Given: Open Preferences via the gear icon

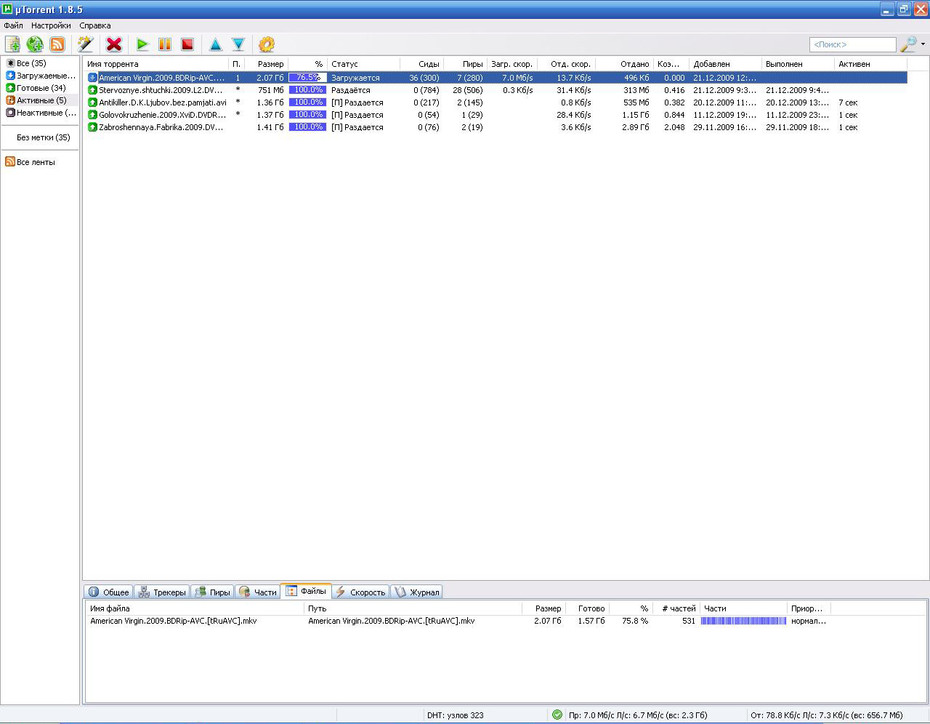Looking at the screenshot, I should pos(267,44).
